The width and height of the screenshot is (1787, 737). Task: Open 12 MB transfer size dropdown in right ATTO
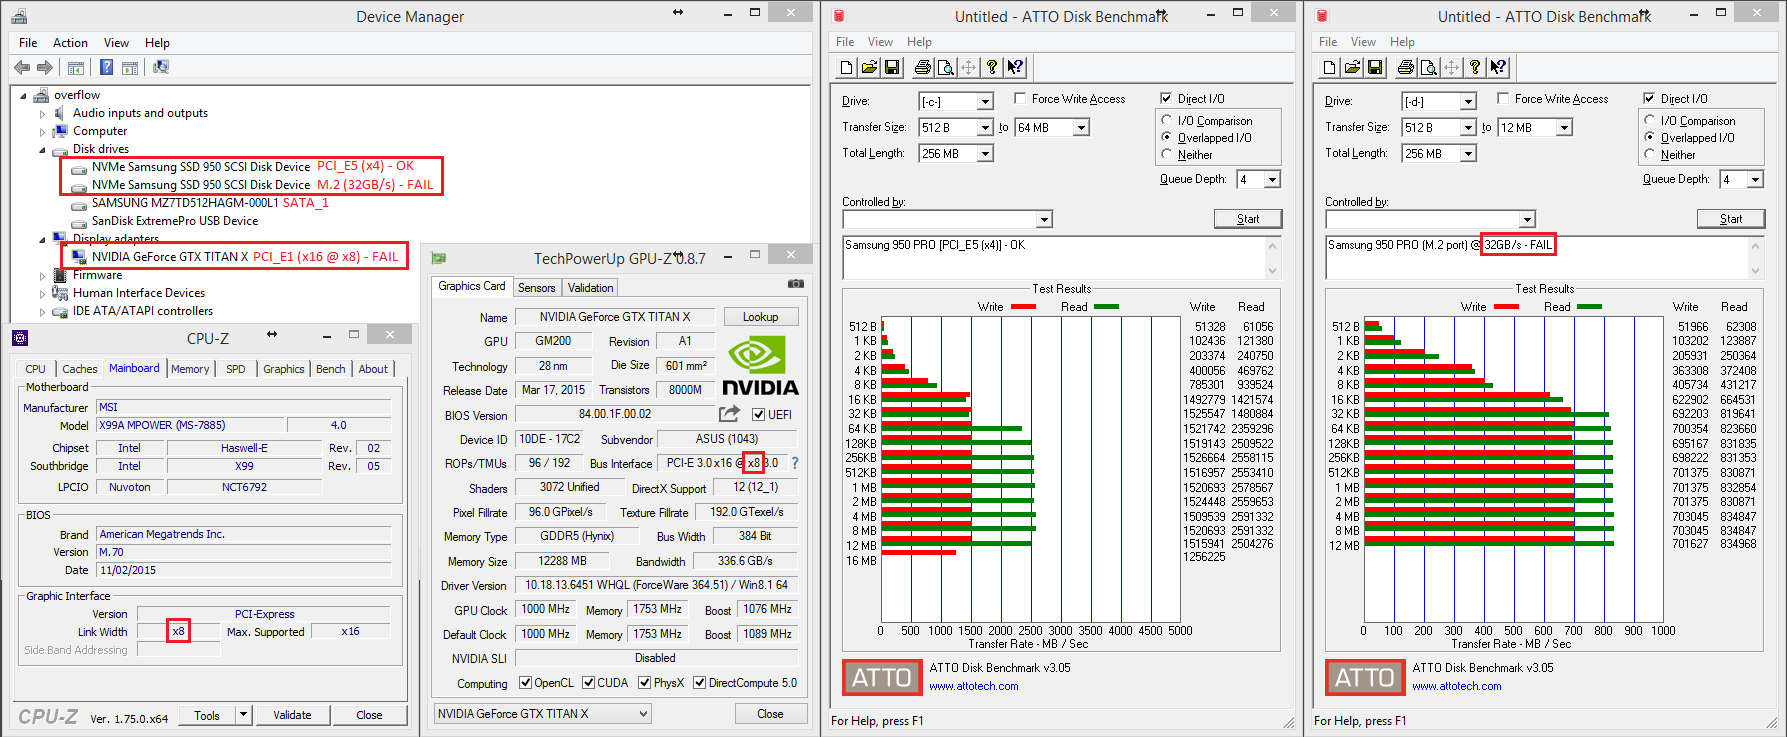(x=1564, y=127)
